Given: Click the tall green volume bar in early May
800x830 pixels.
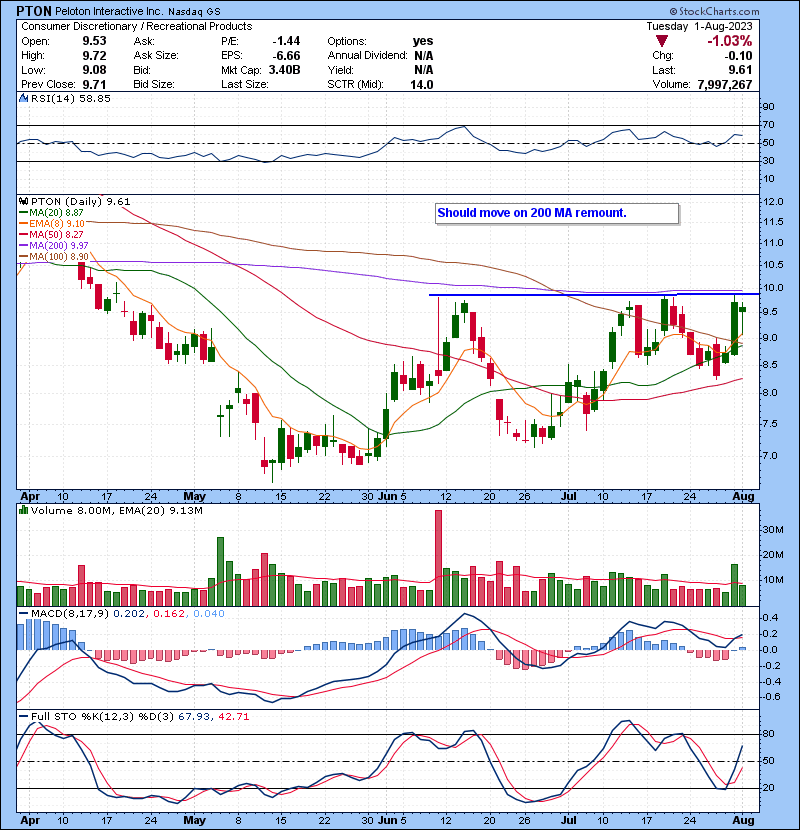Looking at the screenshot, I should 220,572.
